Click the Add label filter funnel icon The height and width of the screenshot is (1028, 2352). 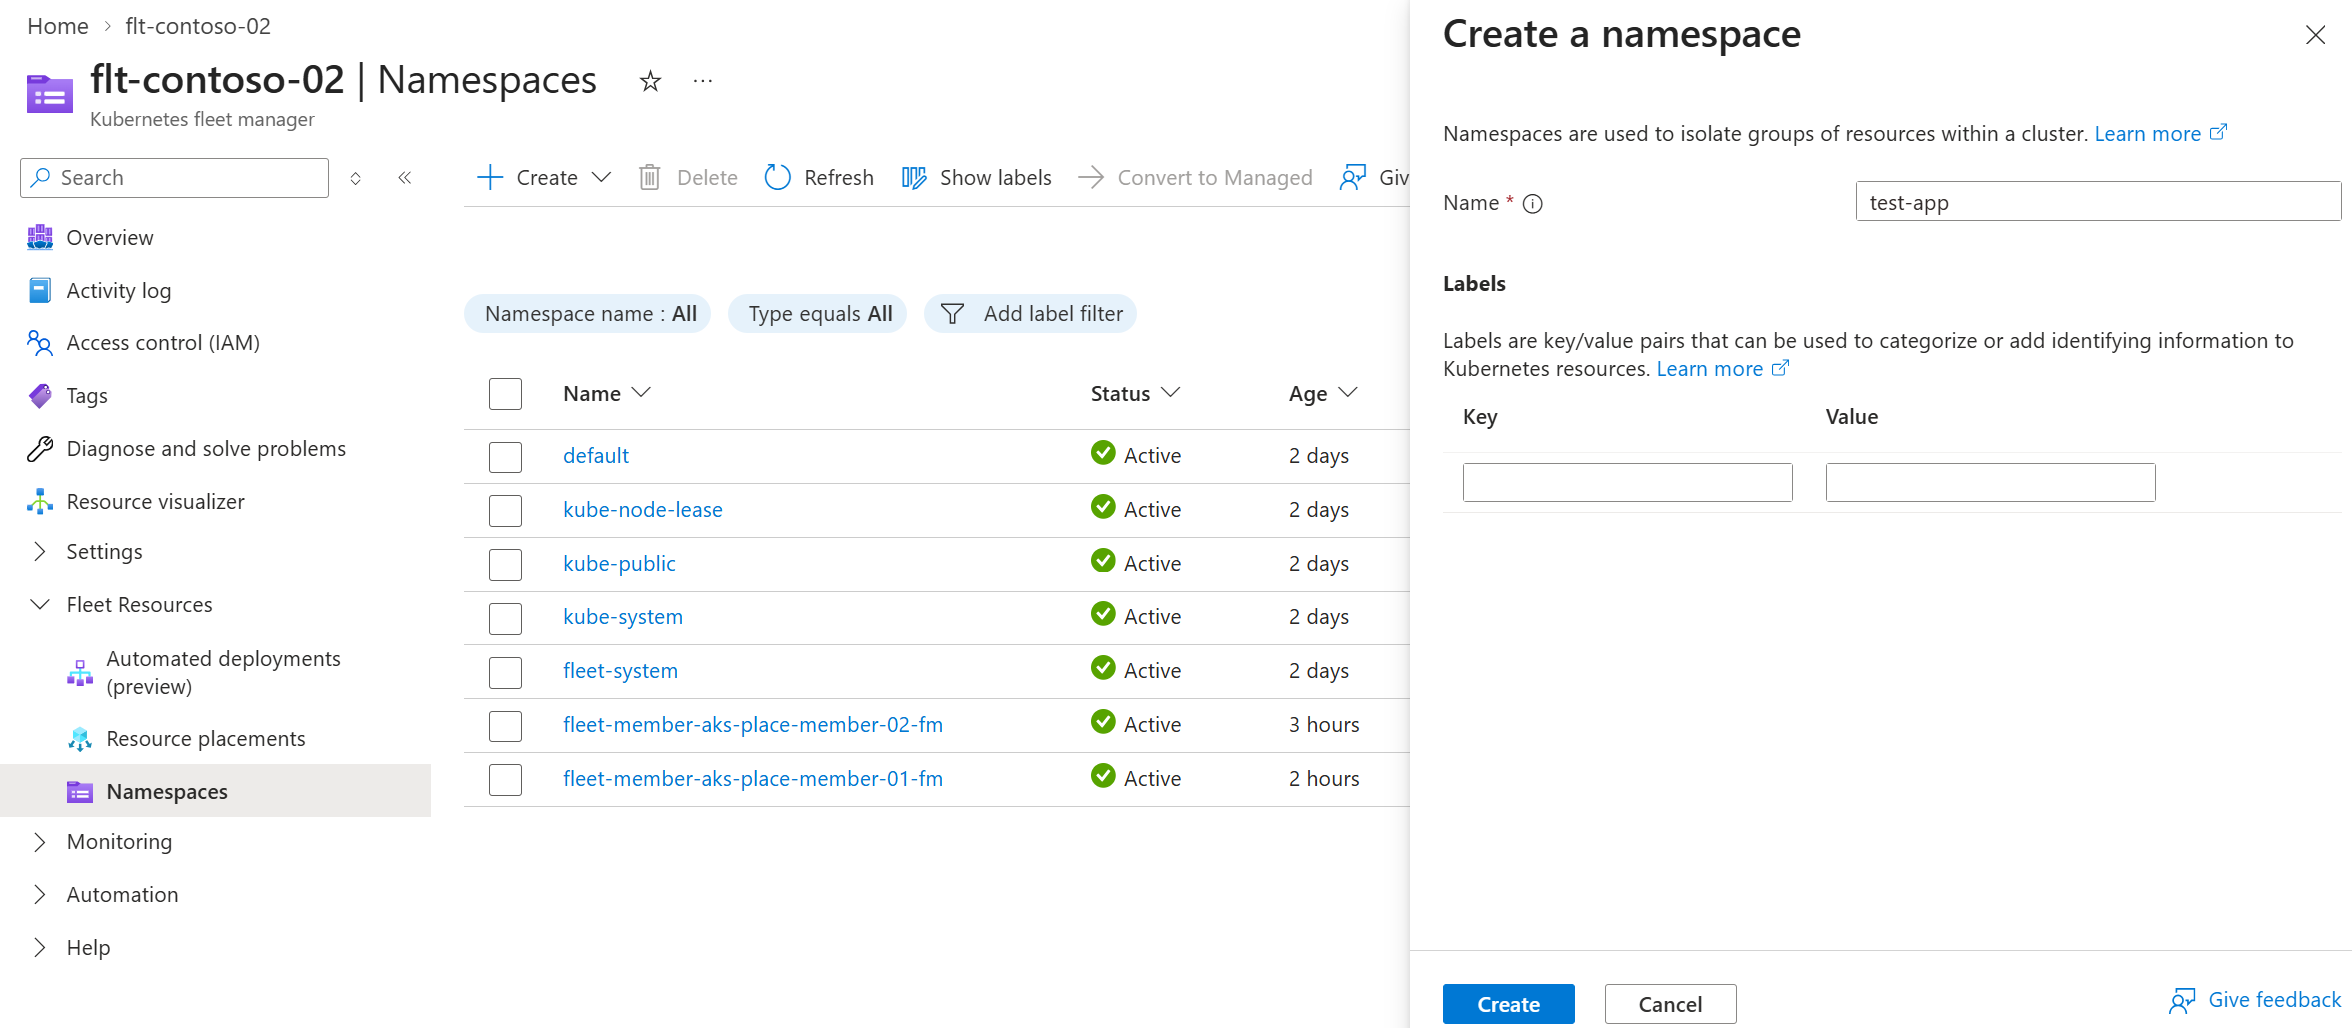tap(953, 314)
